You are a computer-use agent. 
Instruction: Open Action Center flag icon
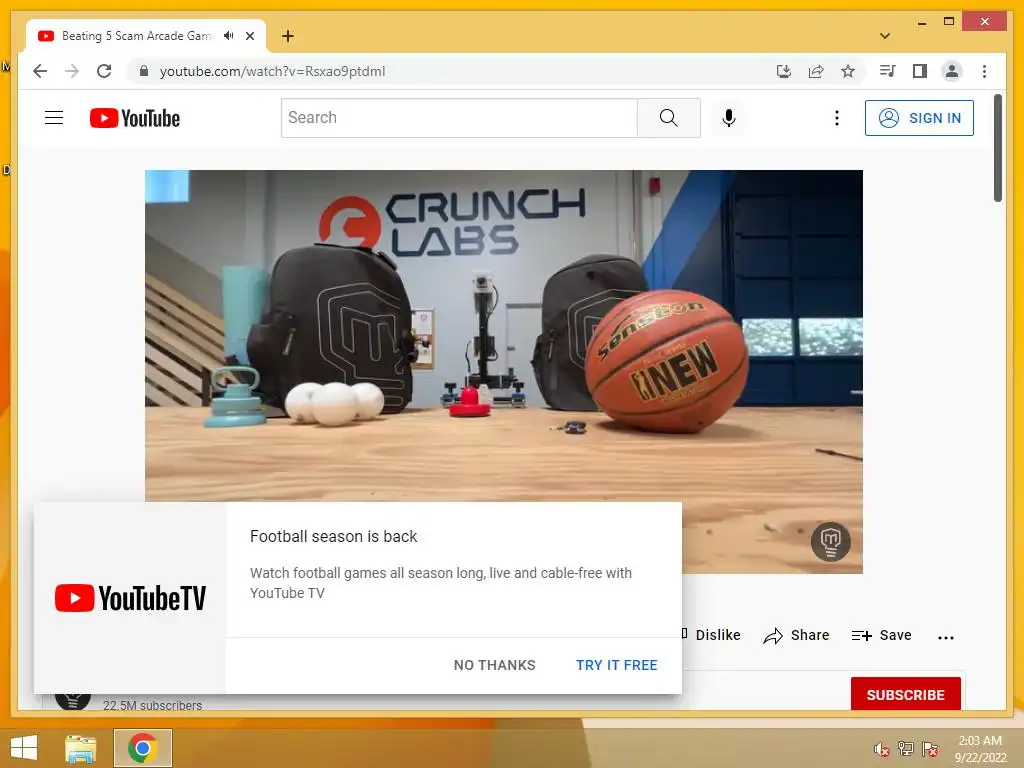click(x=930, y=748)
